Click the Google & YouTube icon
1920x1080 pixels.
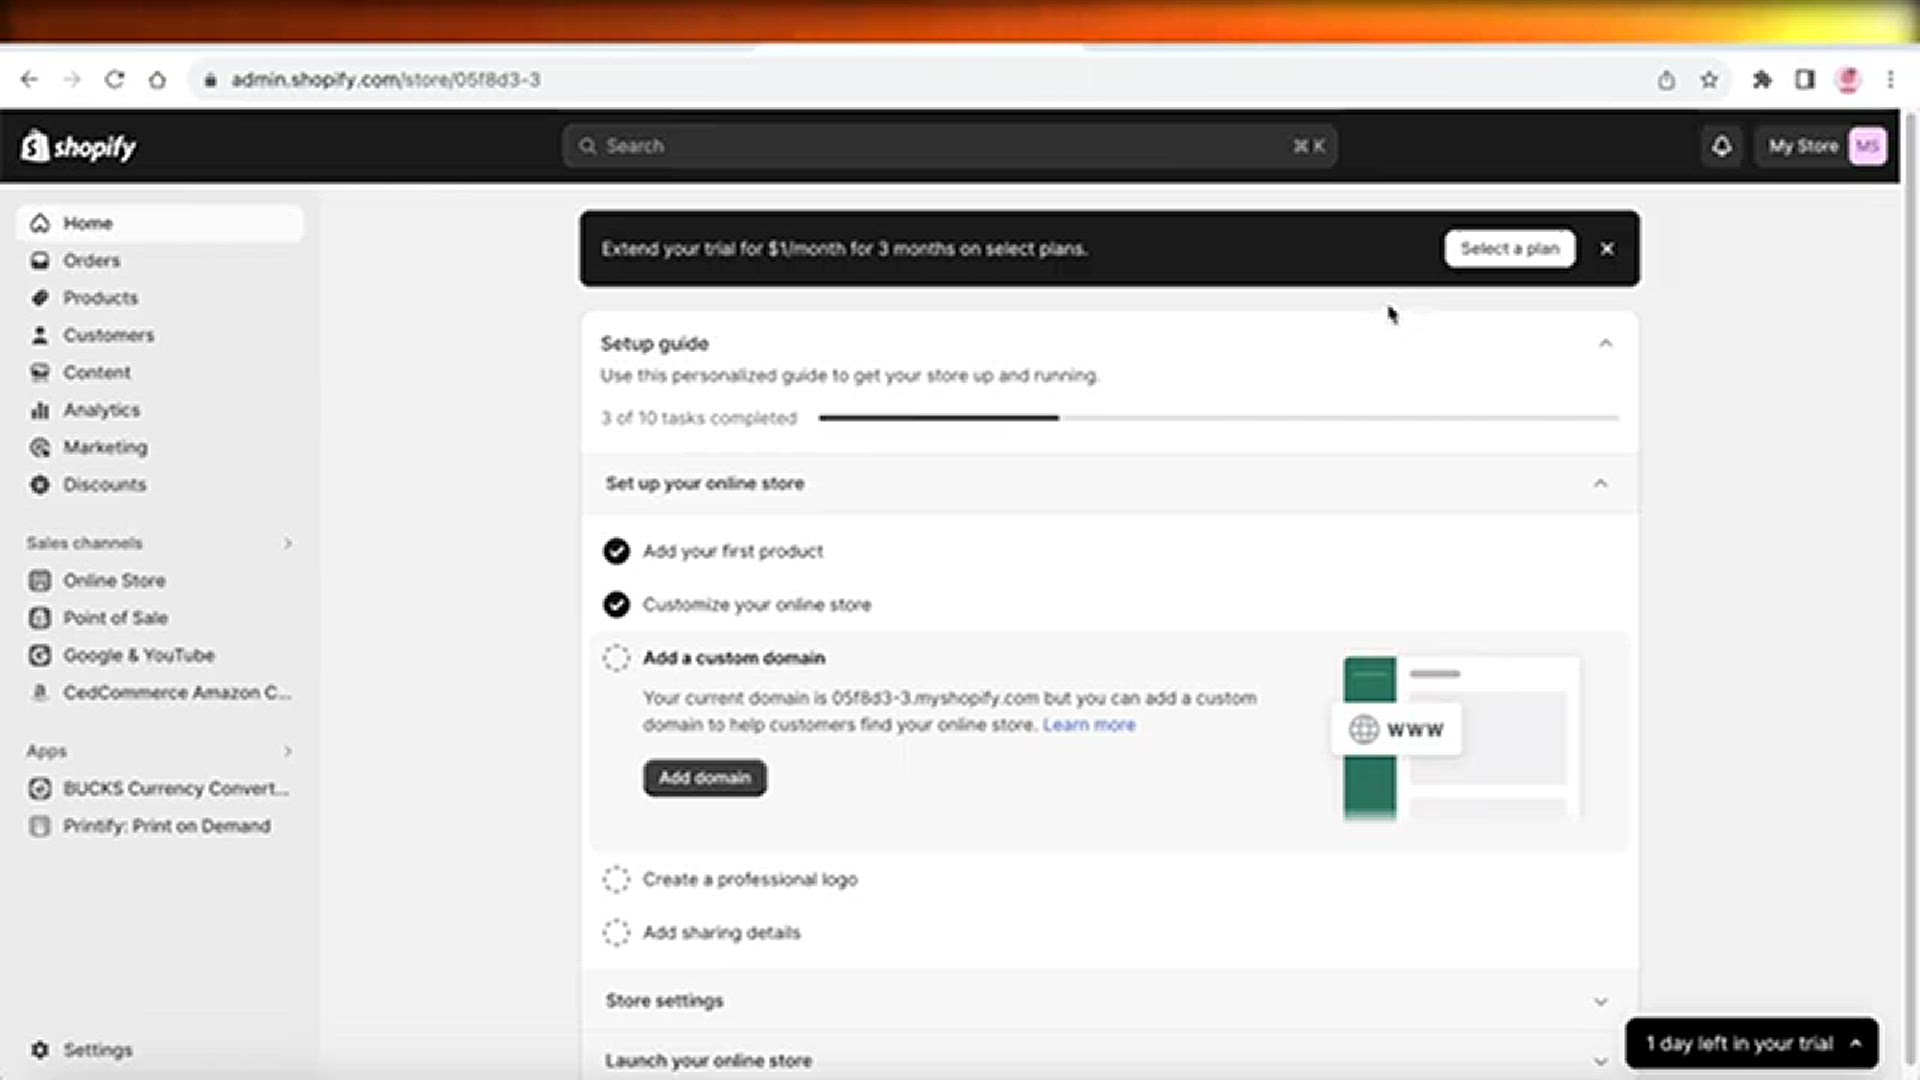[40, 655]
